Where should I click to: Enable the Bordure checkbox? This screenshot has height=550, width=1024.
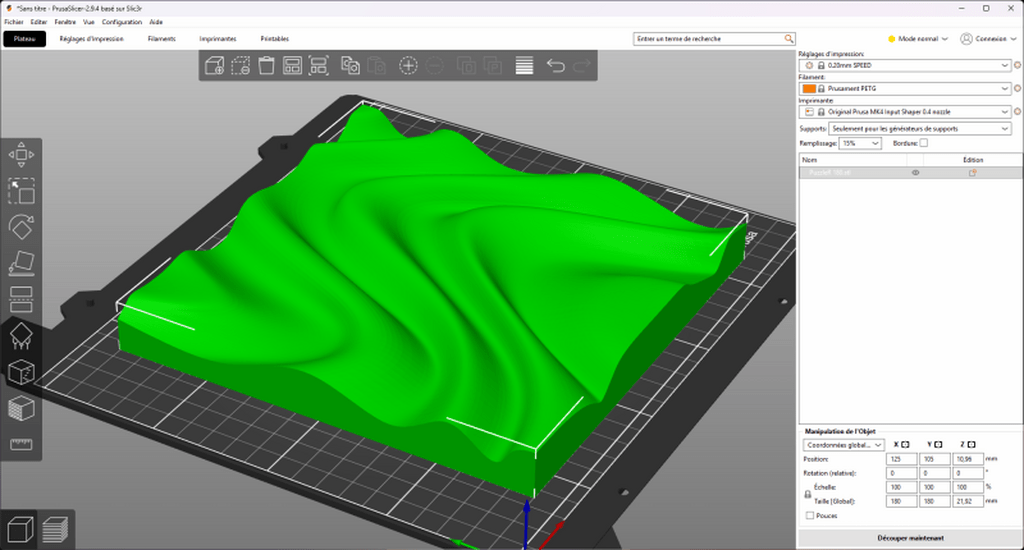(x=923, y=143)
